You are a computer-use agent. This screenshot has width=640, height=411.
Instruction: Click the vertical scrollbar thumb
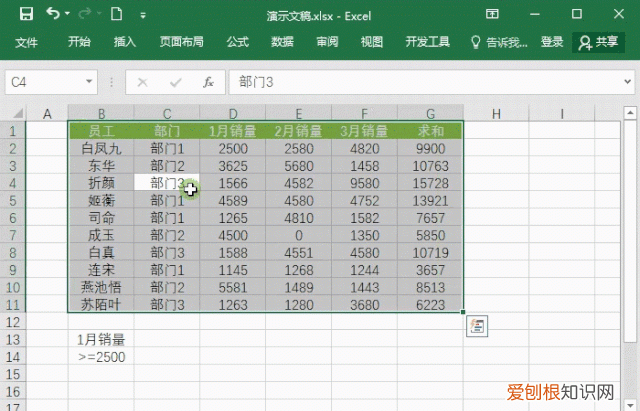[x=630, y=231]
